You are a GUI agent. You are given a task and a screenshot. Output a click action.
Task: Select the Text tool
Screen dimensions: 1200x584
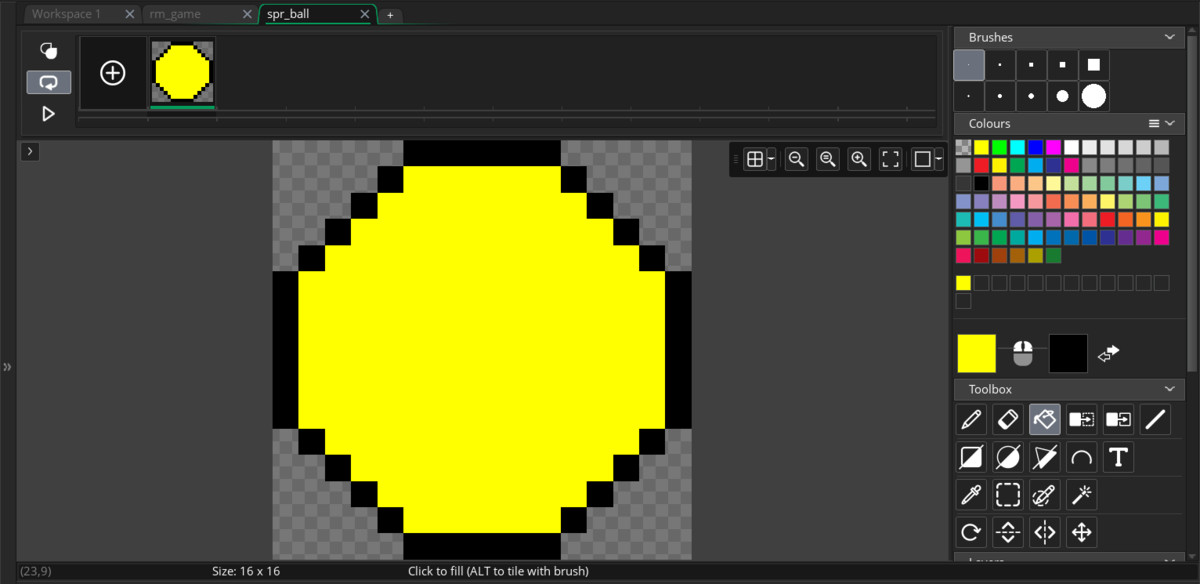pos(1118,458)
